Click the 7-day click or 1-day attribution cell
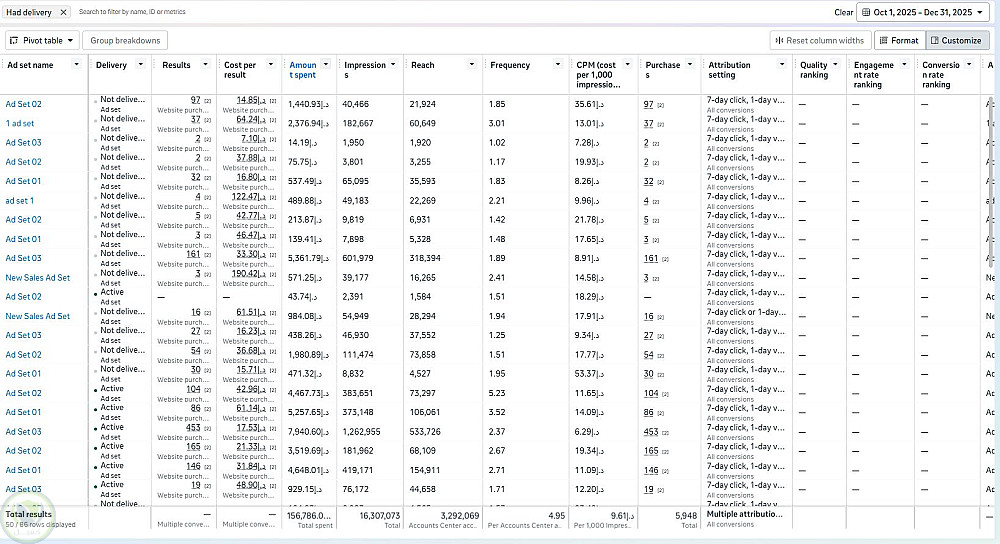The image size is (1000, 544). pyautogui.click(x=746, y=312)
